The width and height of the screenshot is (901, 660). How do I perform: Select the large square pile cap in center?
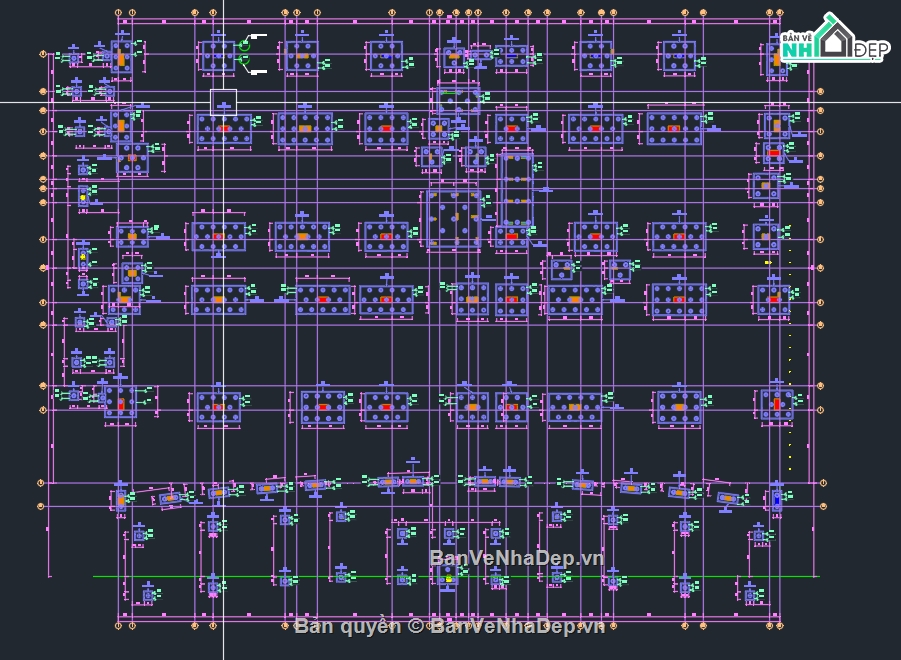tap(454, 219)
